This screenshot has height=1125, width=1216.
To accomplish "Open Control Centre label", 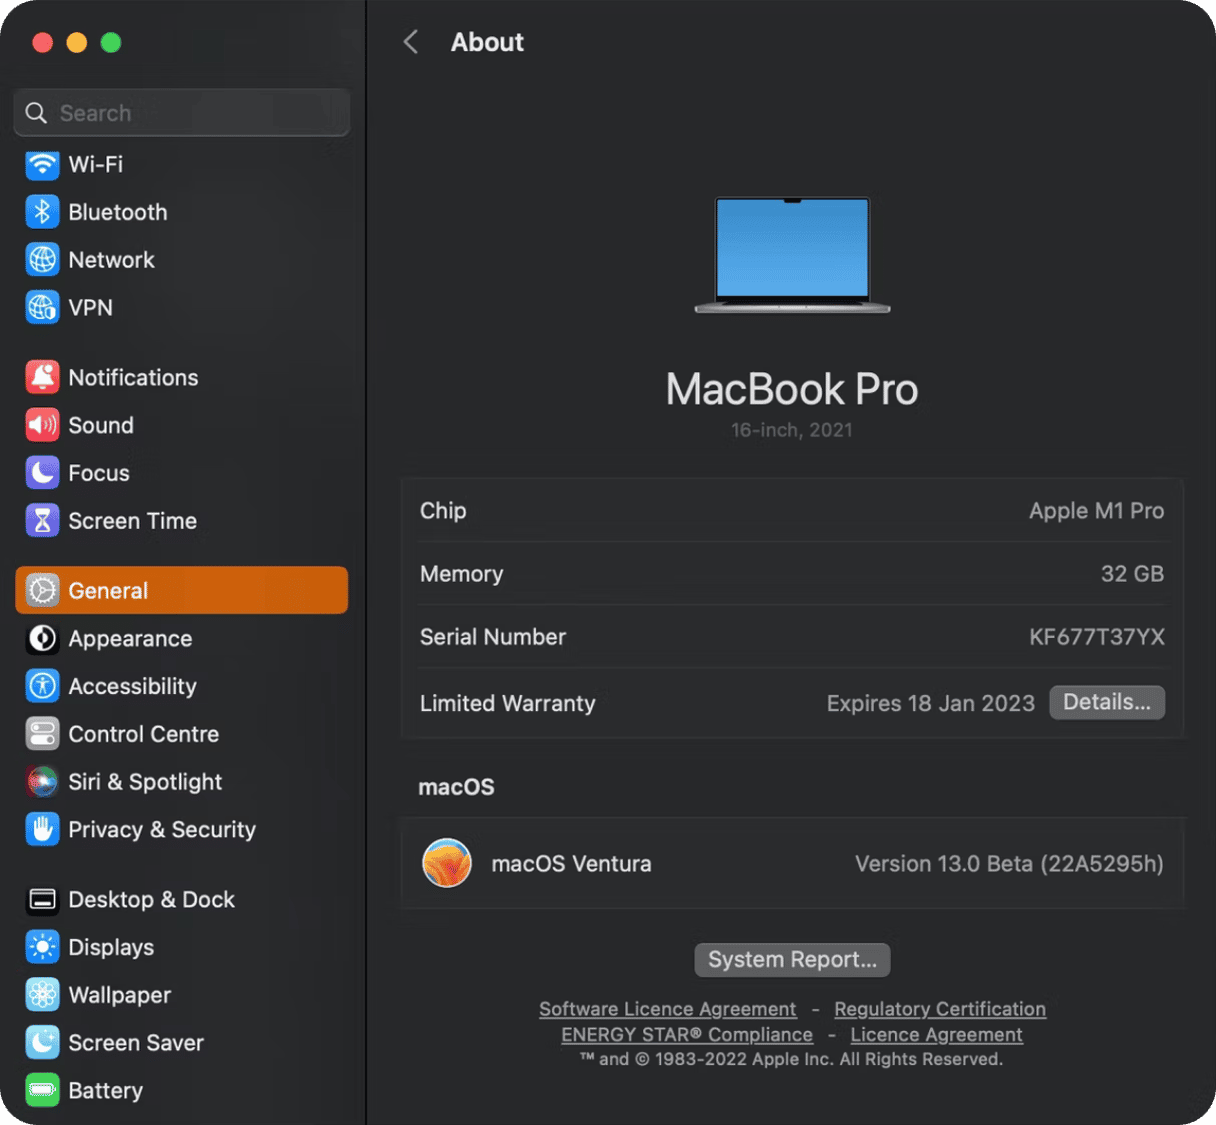I will (143, 734).
